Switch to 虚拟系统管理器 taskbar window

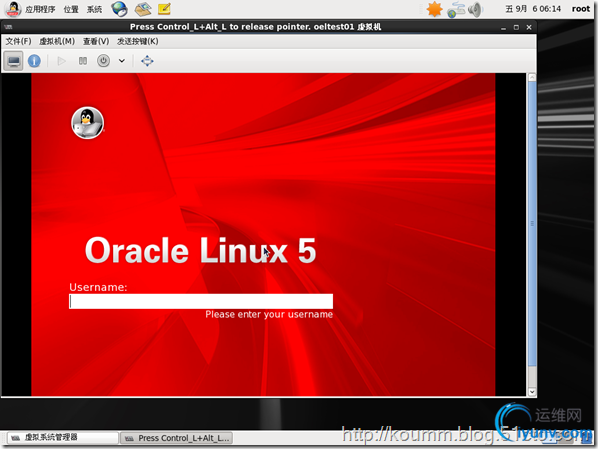point(62,437)
